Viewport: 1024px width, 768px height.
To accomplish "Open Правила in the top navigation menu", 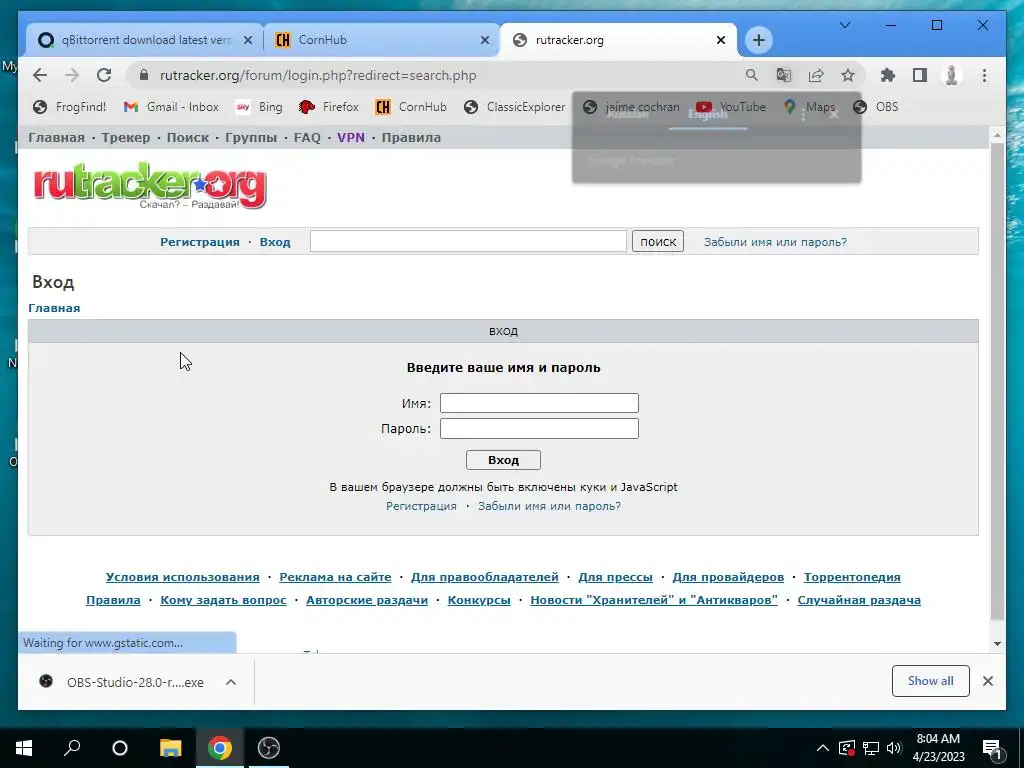I will pyautogui.click(x=411, y=138).
